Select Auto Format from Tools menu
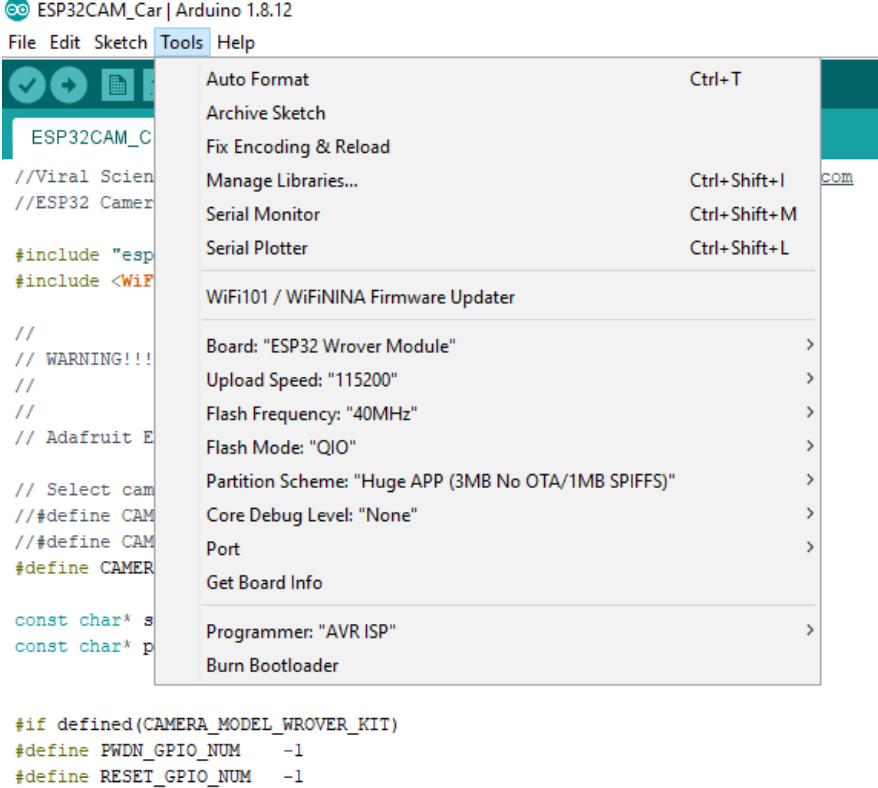 258,79
